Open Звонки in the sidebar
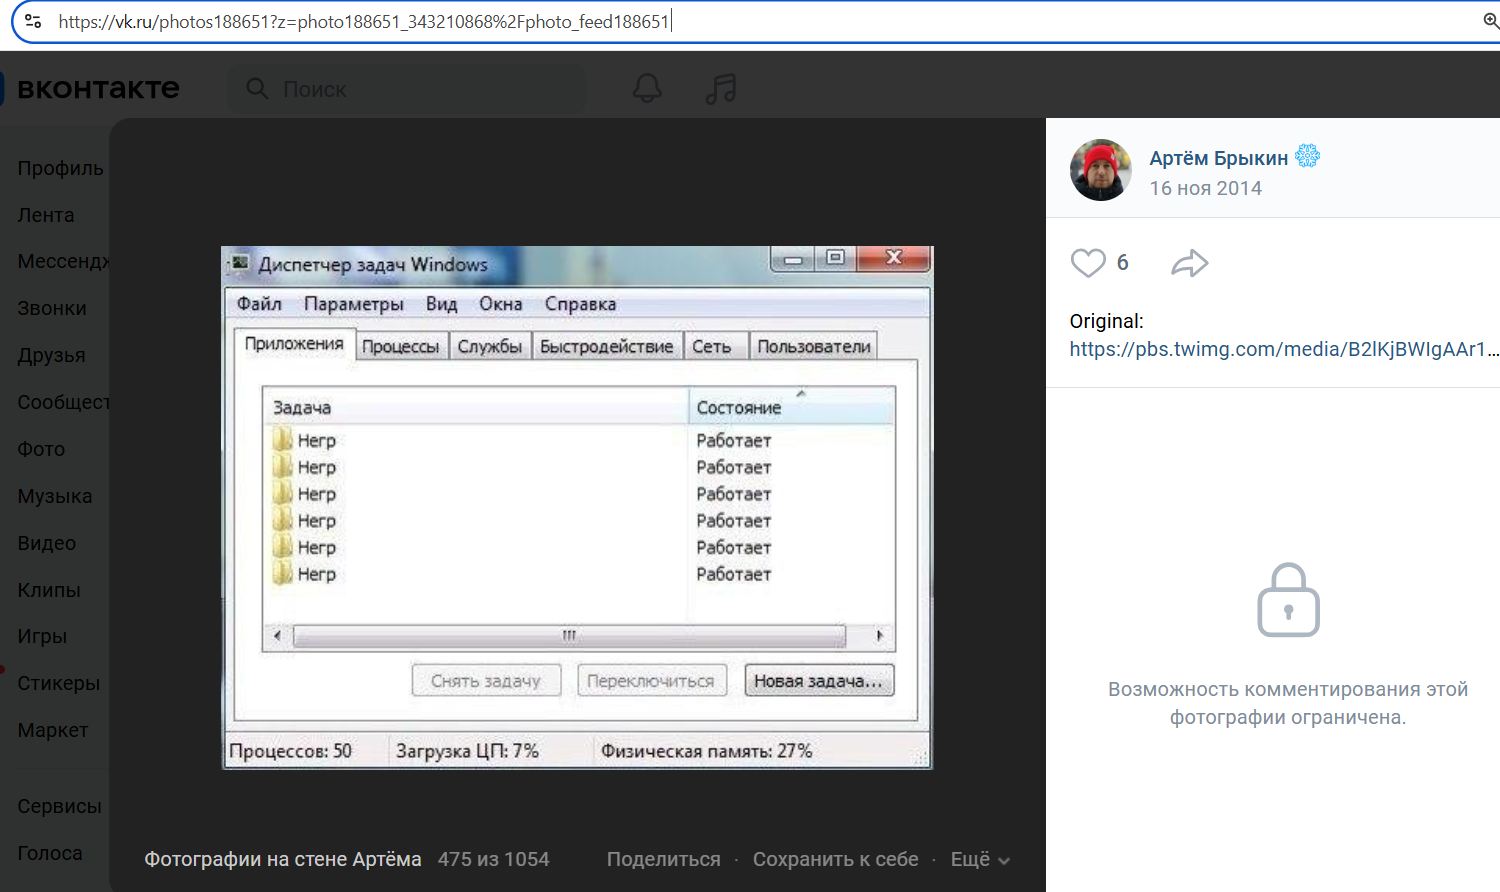 tap(52, 308)
